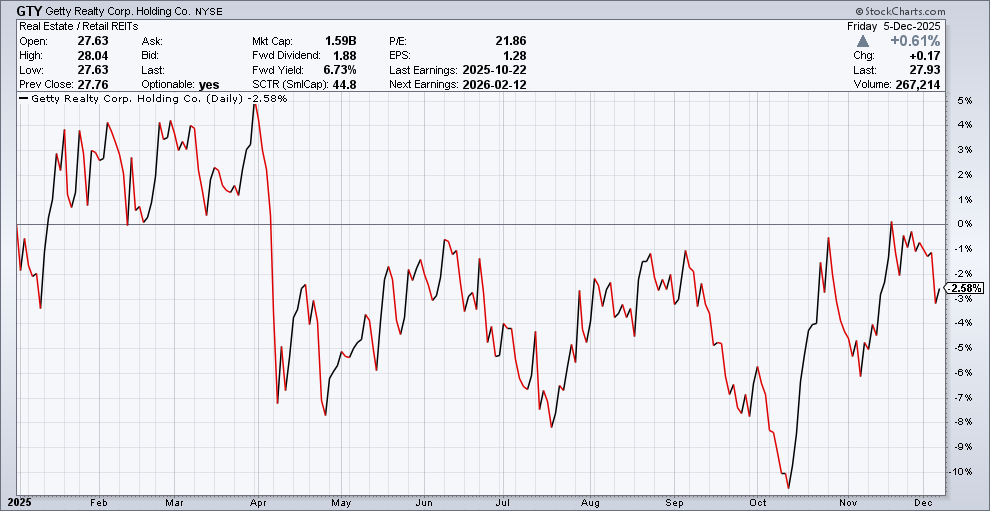Open the Real Estate / Retail REITs sector label
This screenshot has height=511, width=990.
click(79, 25)
